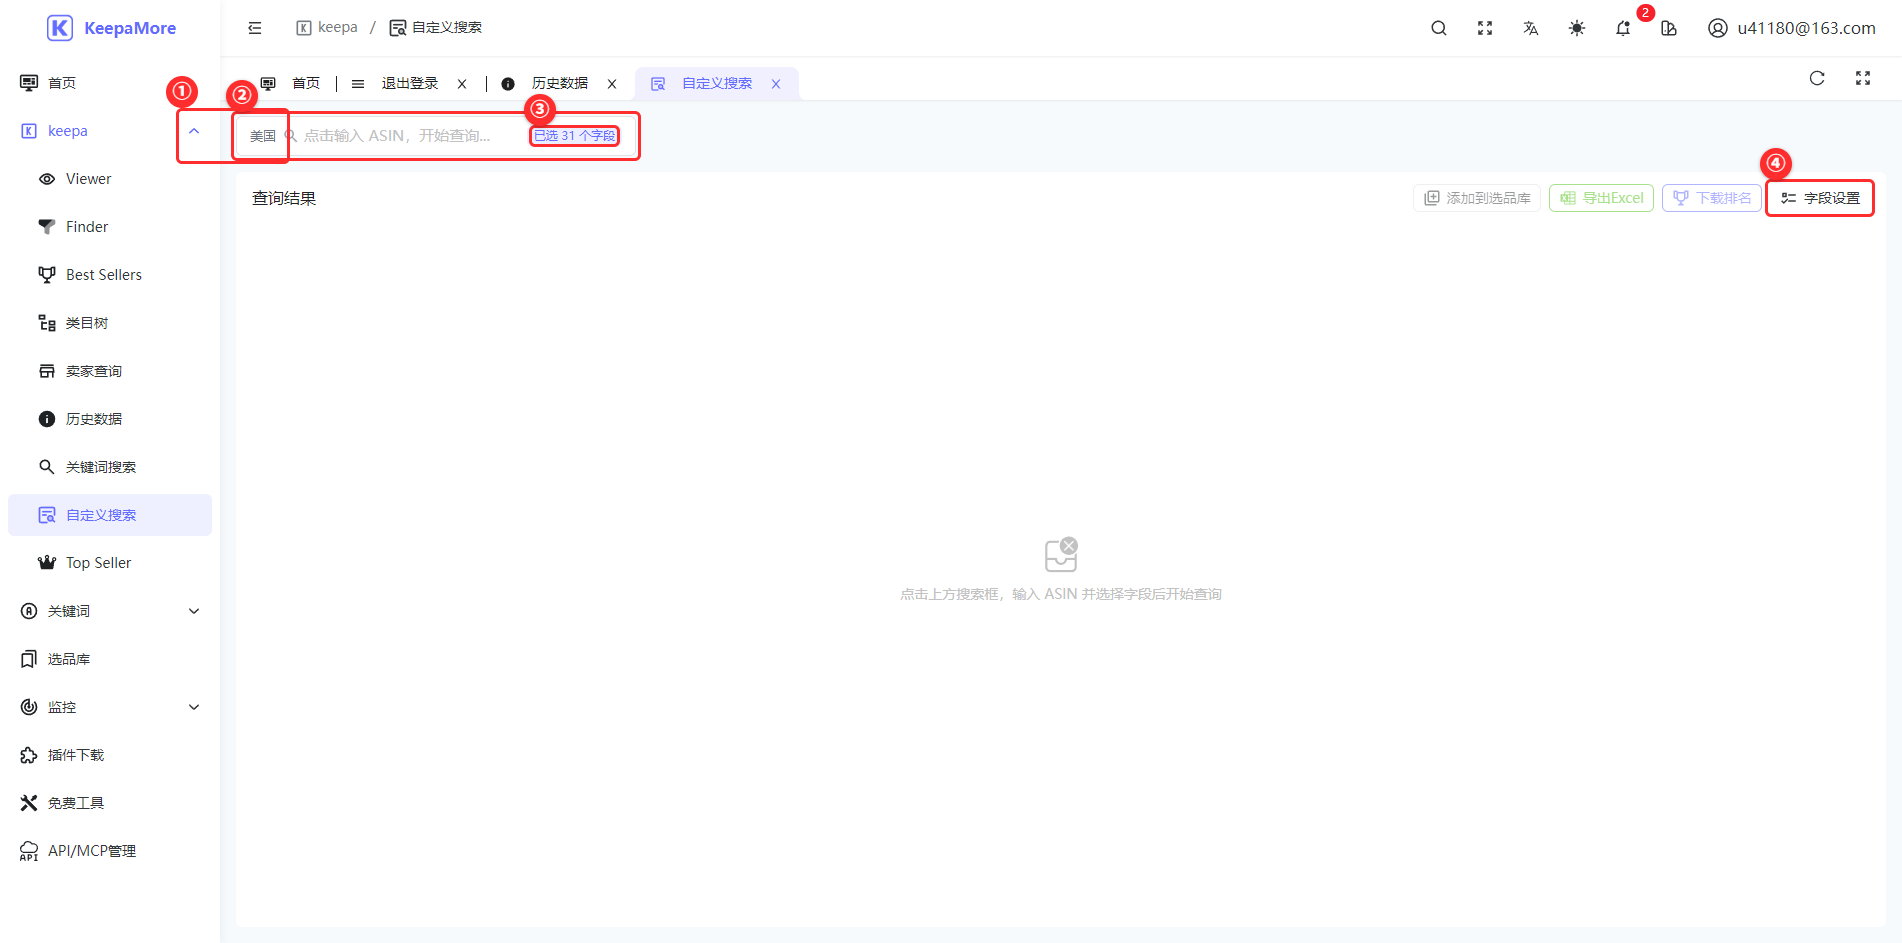This screenshot has height=943, width=1902.
Task: Collapse the sidebar menu toggle icon
Action: pyautogui.click(x=255, y=28)
